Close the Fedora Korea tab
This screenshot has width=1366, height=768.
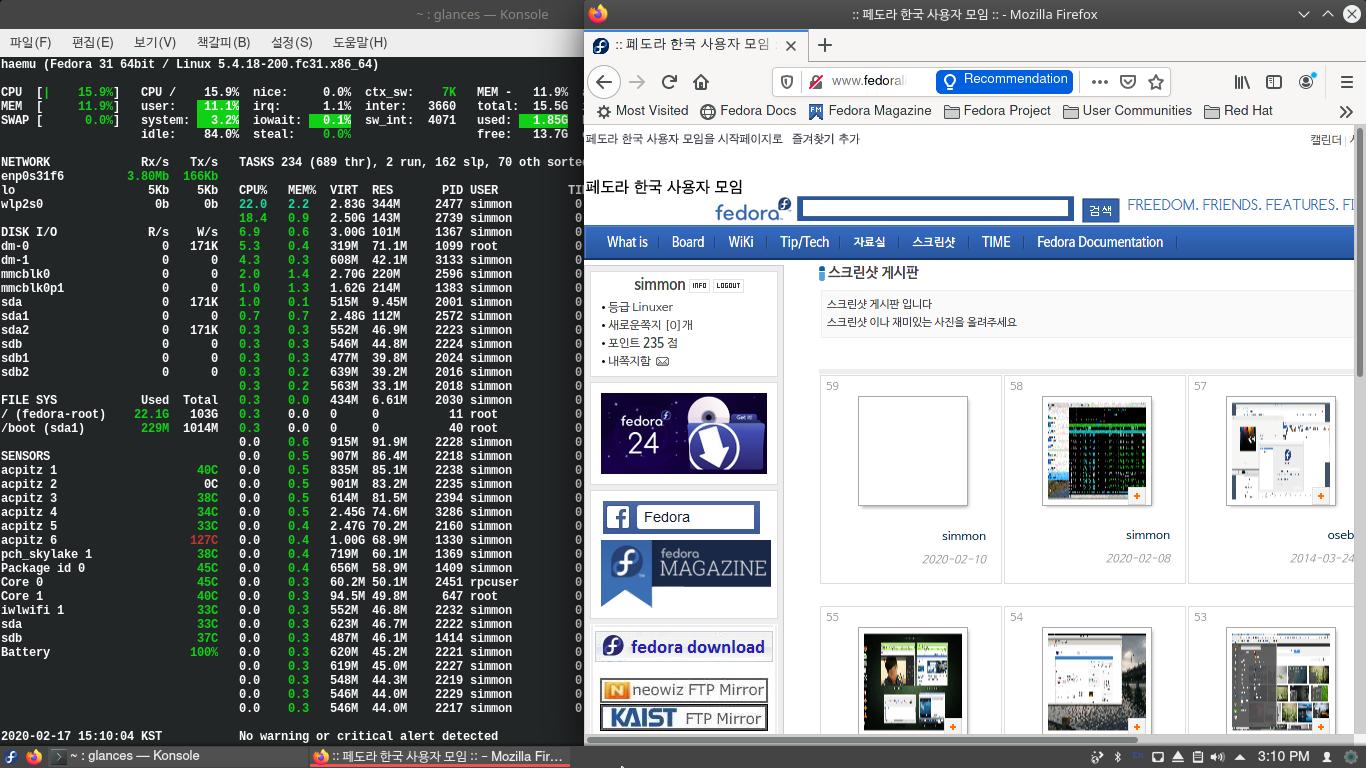tap(791, 45)
